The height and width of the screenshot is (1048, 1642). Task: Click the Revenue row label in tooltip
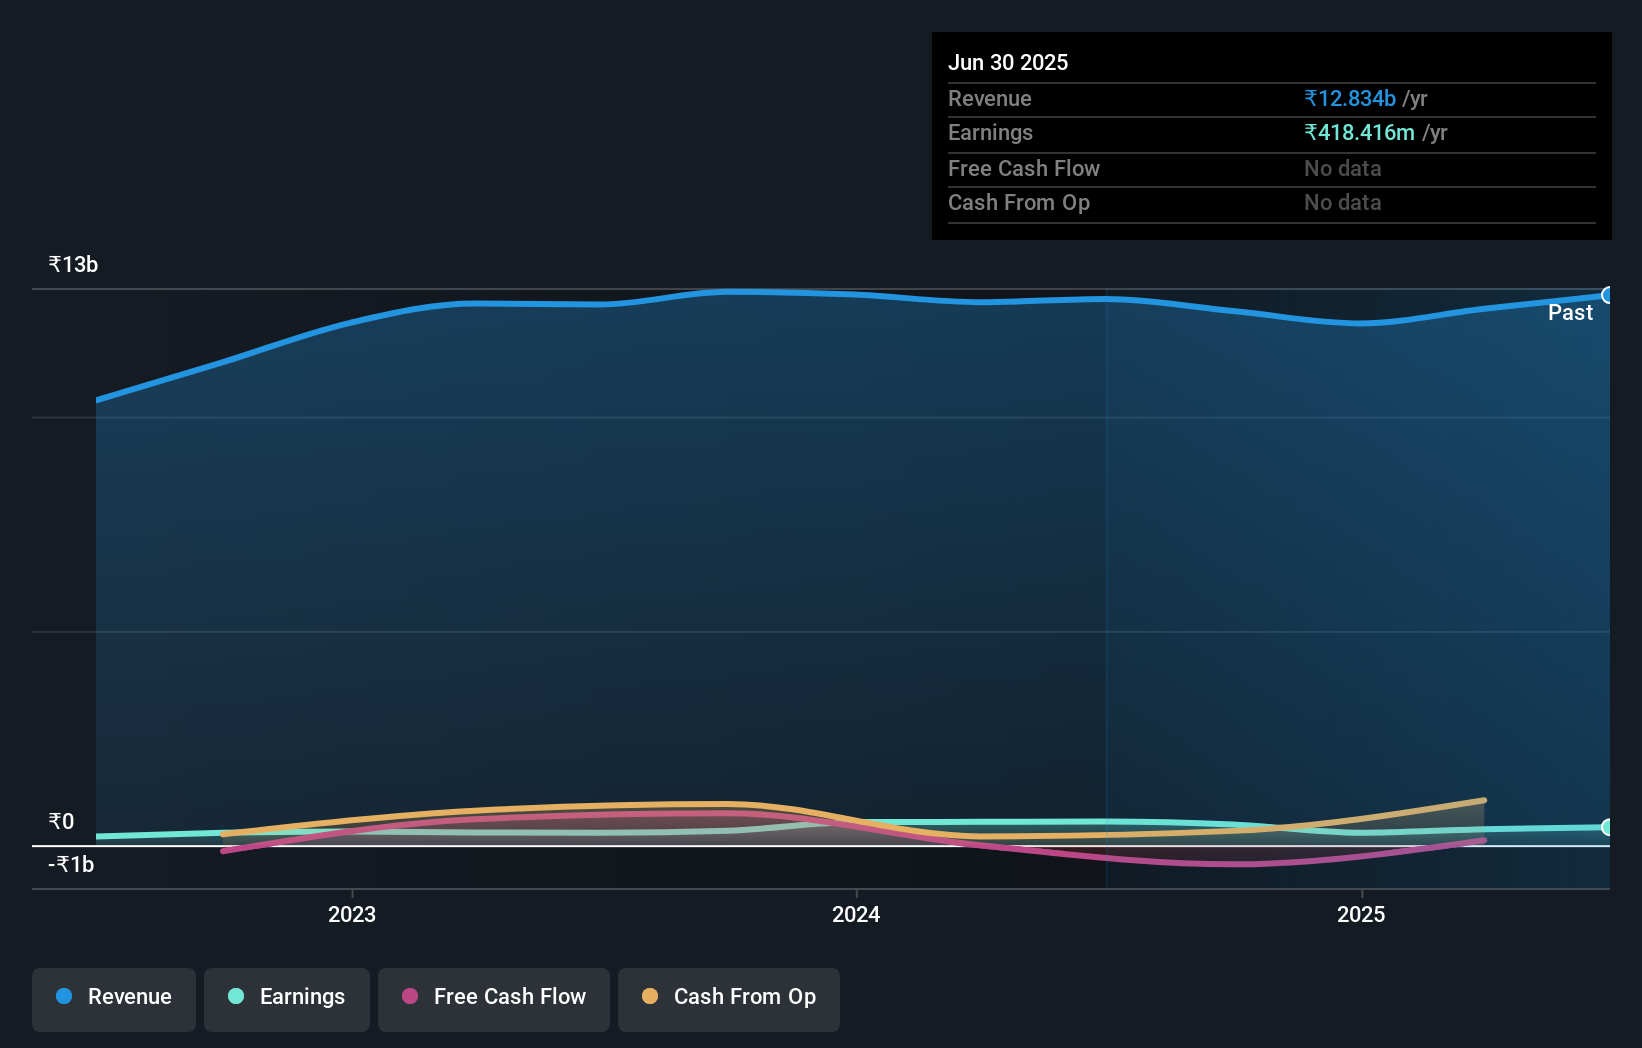click(990, 98)
